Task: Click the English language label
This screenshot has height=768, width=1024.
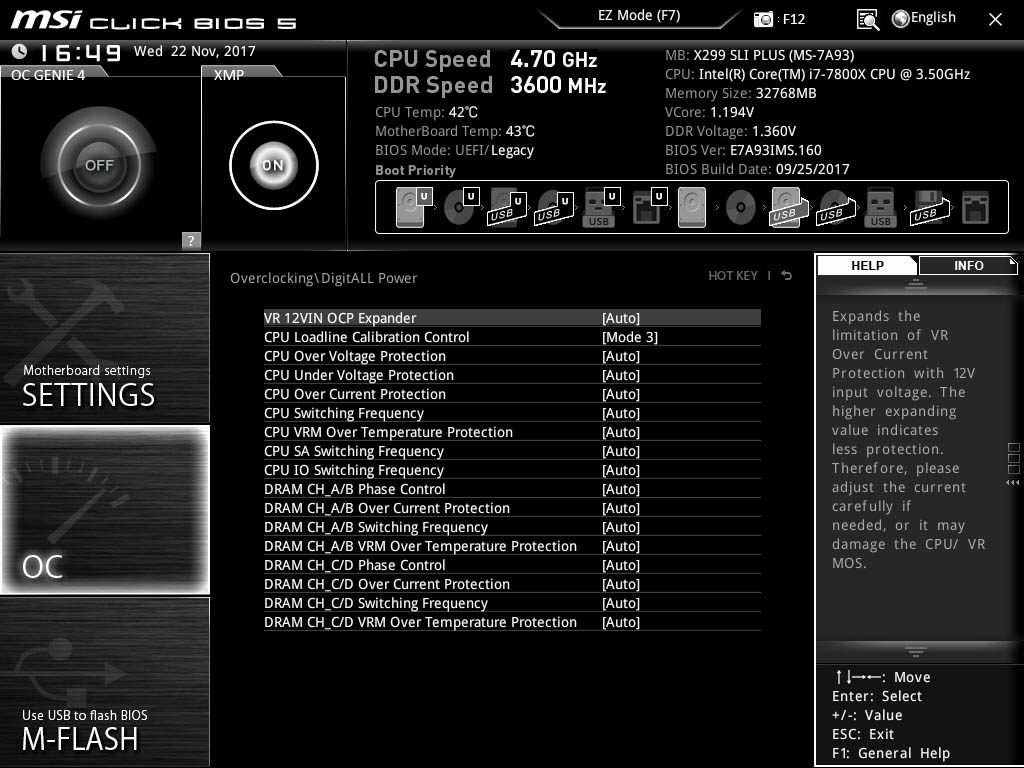Action: click(x=933, y=18)
